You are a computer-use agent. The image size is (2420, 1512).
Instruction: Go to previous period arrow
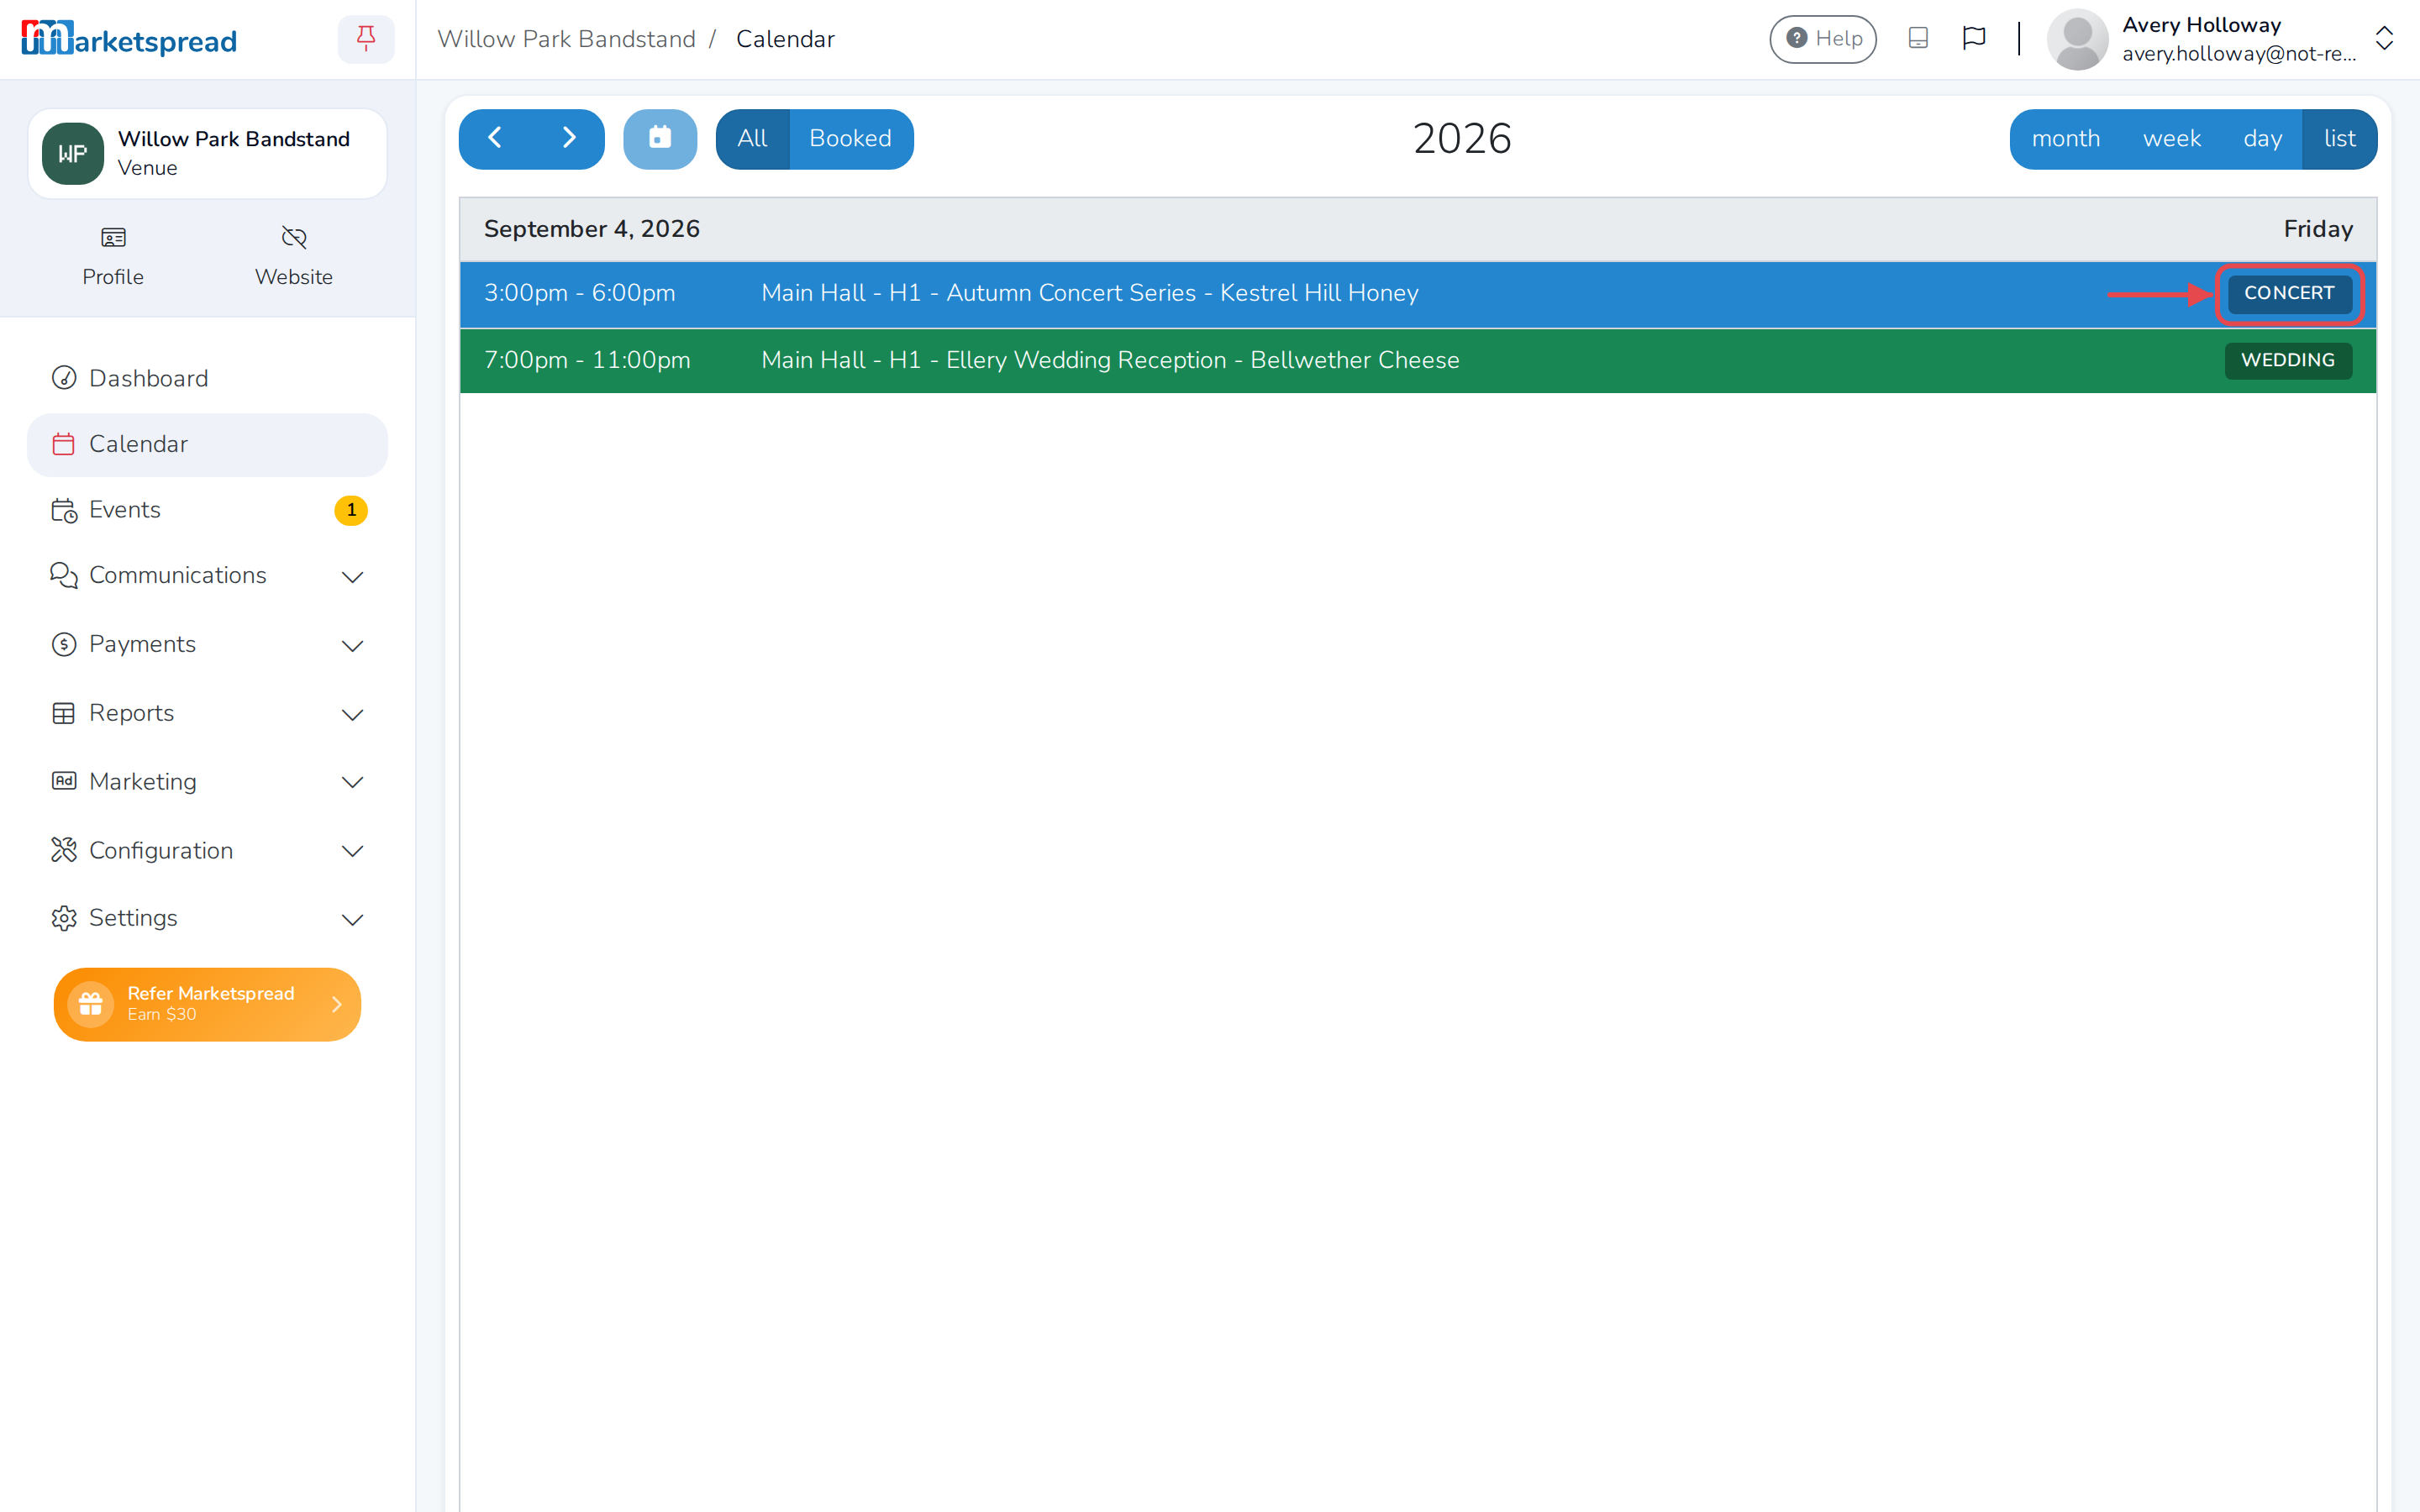pos(495,138)
